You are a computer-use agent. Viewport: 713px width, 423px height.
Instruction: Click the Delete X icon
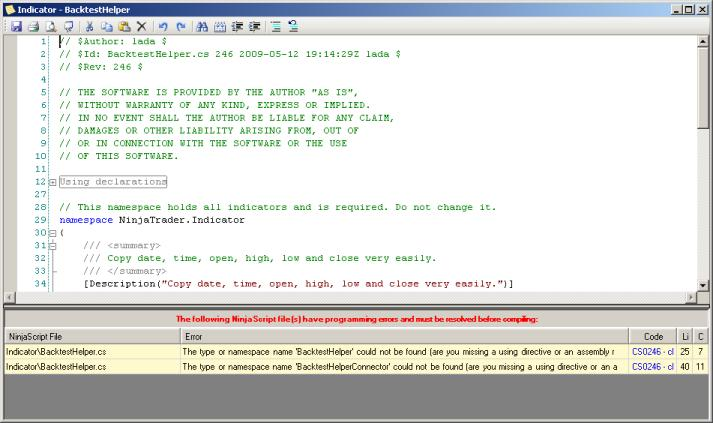pos(142,26)
